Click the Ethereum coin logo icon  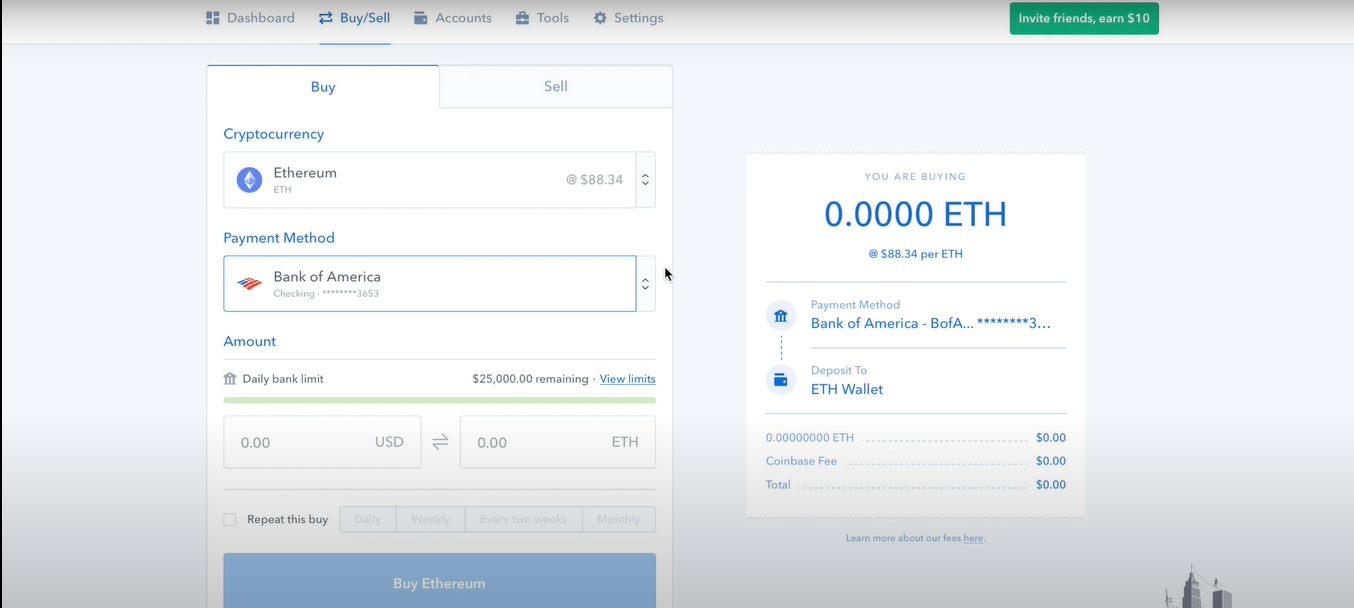tap(249, 180)
